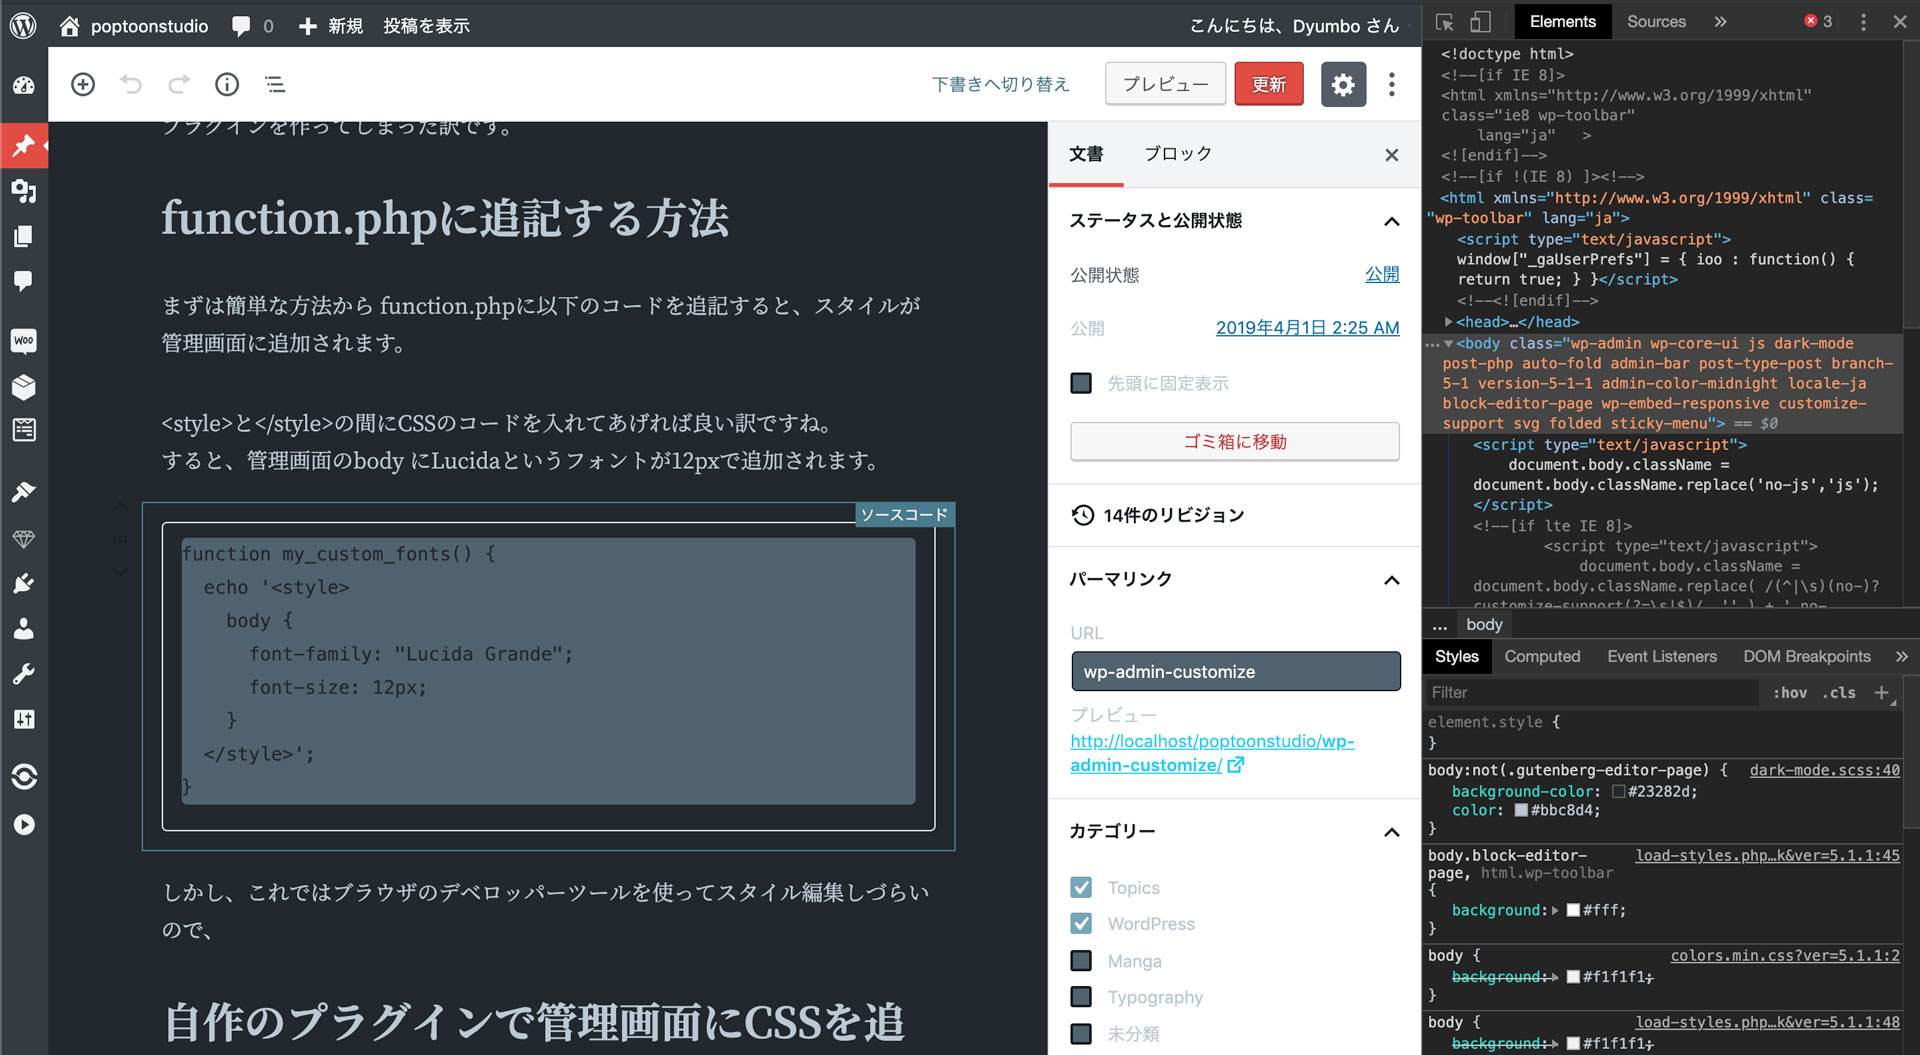Expand background shorthand in body.block-editor-page rule
This screenshot has height=1055, width=1920.
pyautogui.click(x=1555, y=910)
